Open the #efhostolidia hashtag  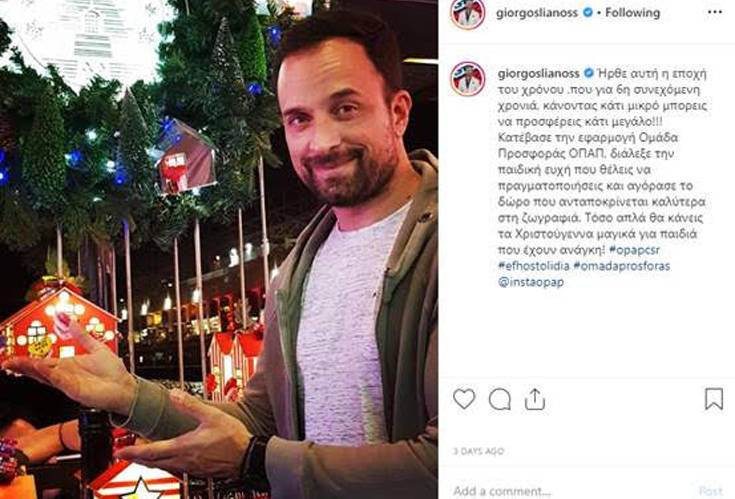(533, 266)
